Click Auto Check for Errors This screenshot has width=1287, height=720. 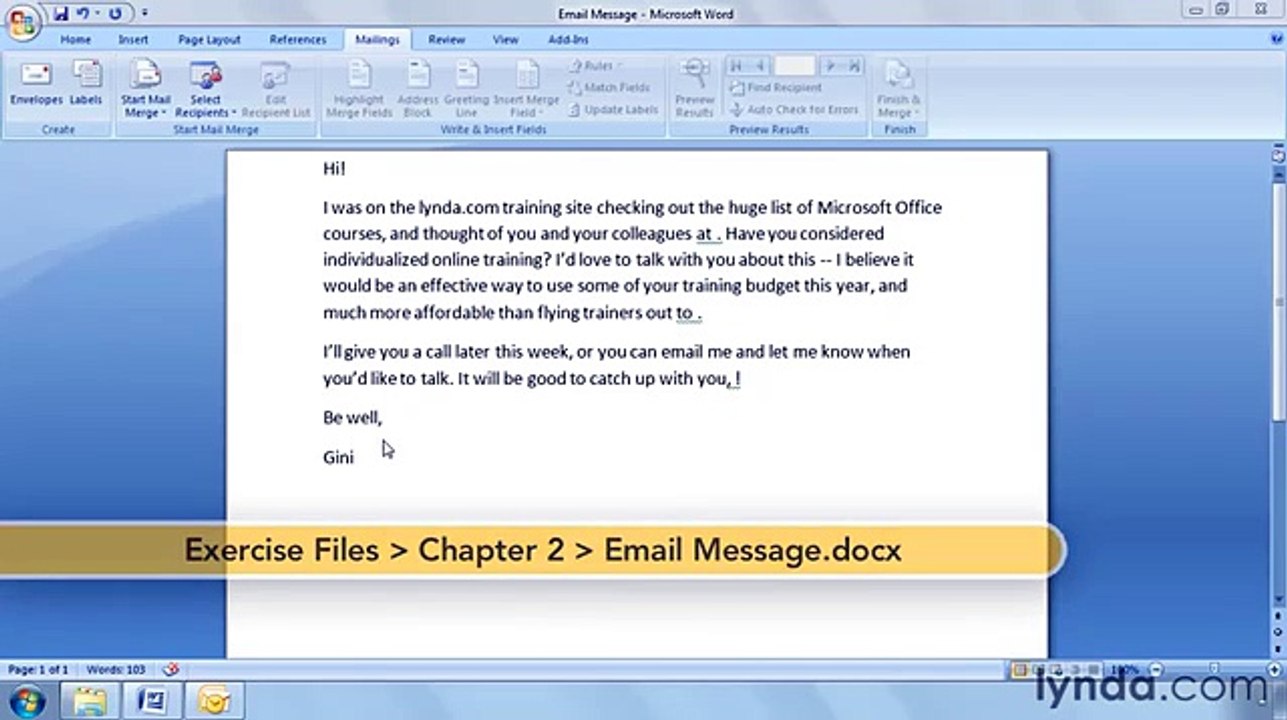[x=794, y=110]
